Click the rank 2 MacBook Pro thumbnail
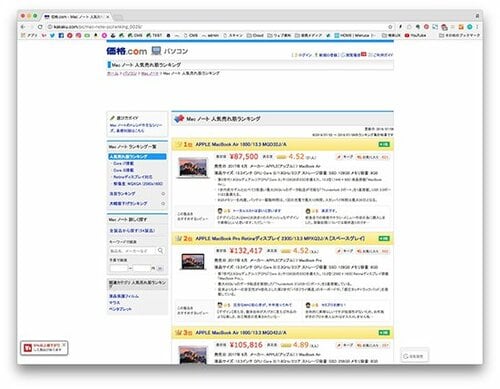The image size is (500, 389). point(193,261)
